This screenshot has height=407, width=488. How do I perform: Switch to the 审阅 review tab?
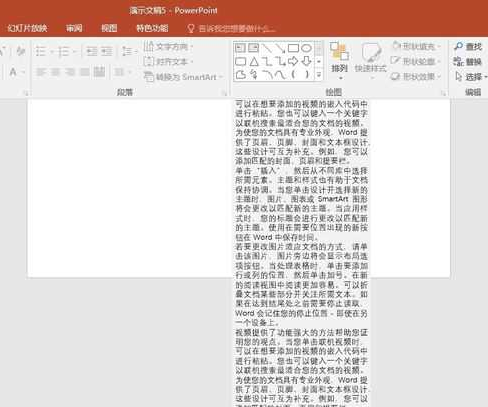pyautogui.click(x=74, y=28)
